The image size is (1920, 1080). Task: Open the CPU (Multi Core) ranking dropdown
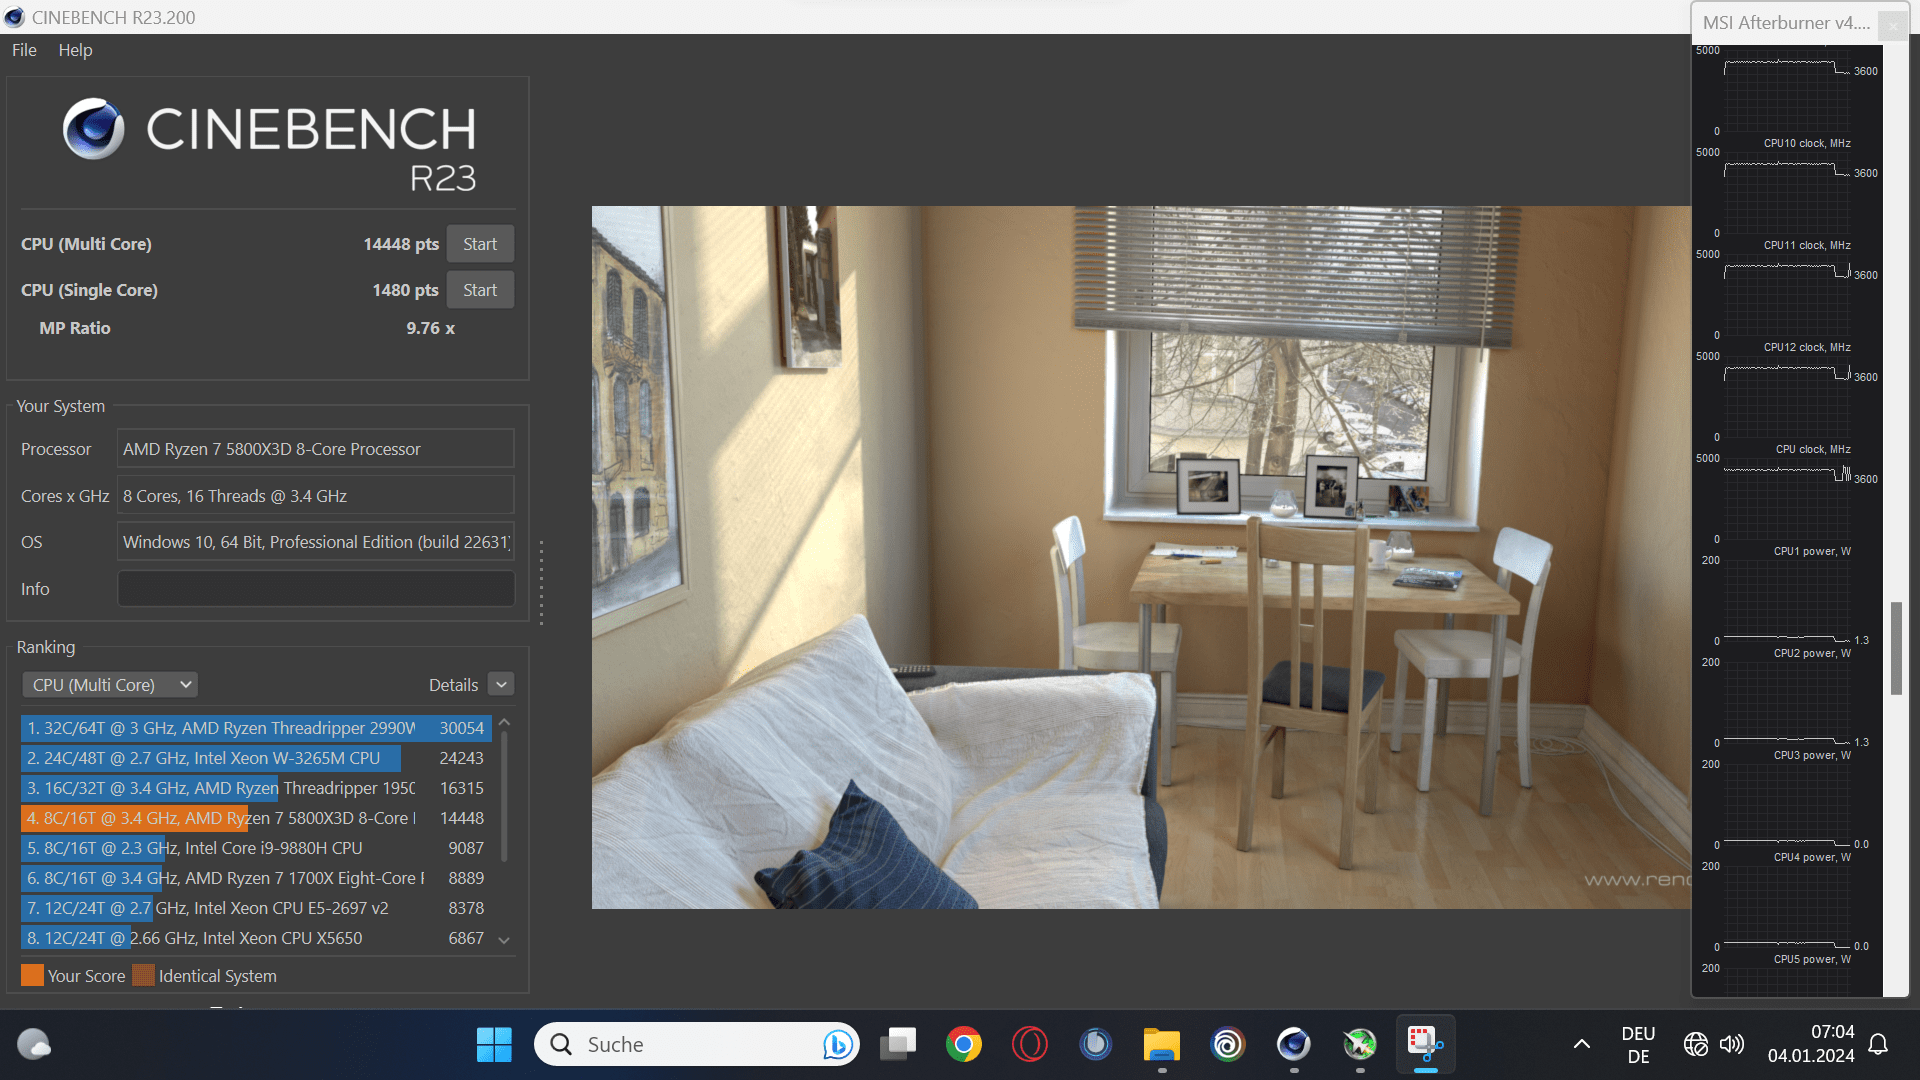point(110,685)
